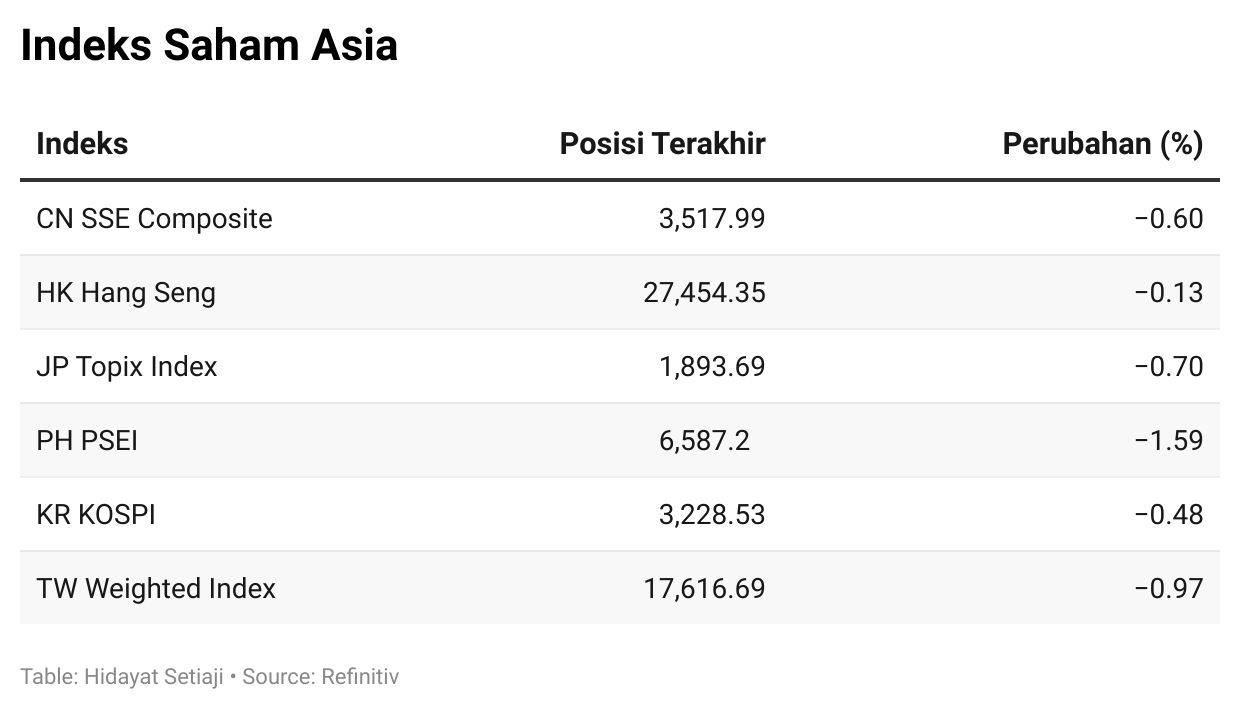Click the Topix value 1,893.69
The image size is (1240, 710).
pyautogui.click(x=712, y=367)
